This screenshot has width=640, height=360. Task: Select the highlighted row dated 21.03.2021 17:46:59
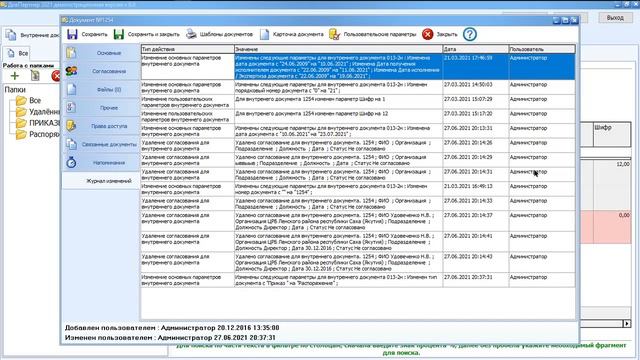click(358, 67)
